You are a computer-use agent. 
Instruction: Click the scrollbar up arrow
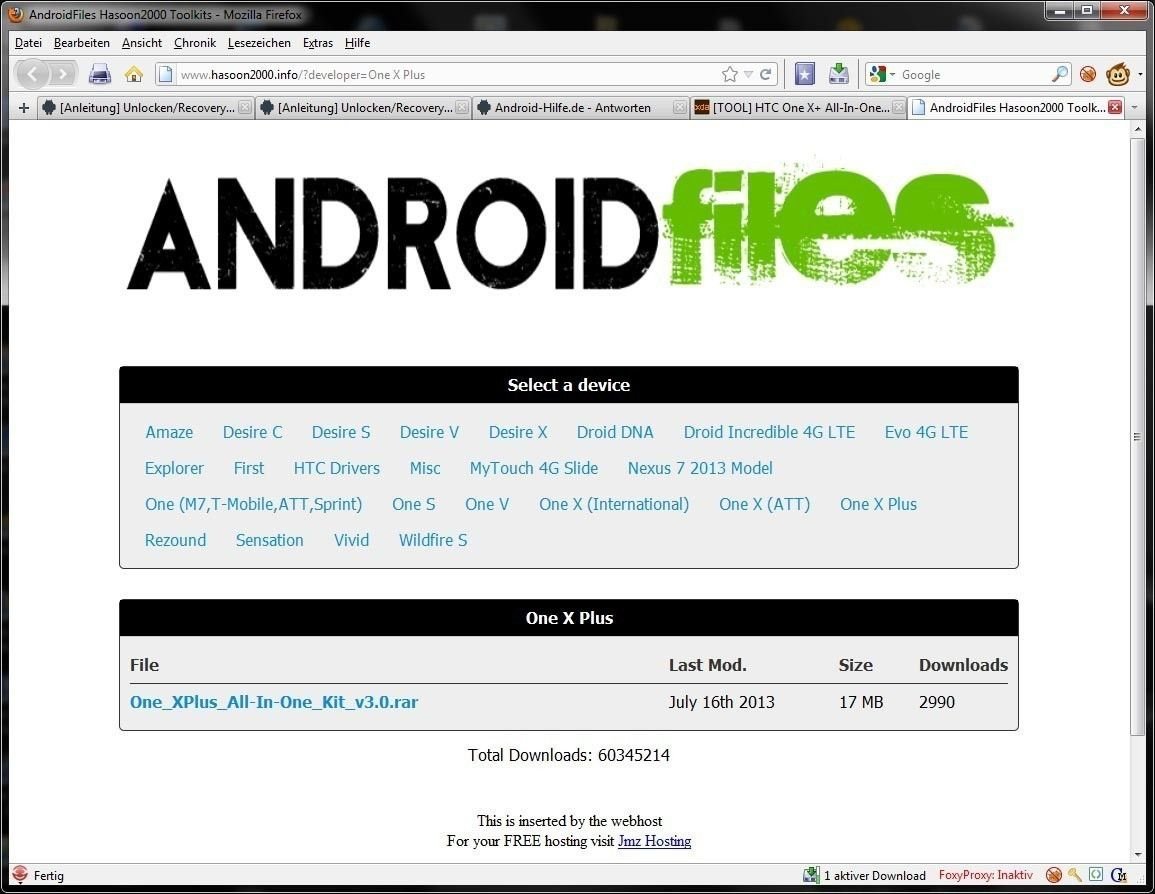(x=1137, y=129)
